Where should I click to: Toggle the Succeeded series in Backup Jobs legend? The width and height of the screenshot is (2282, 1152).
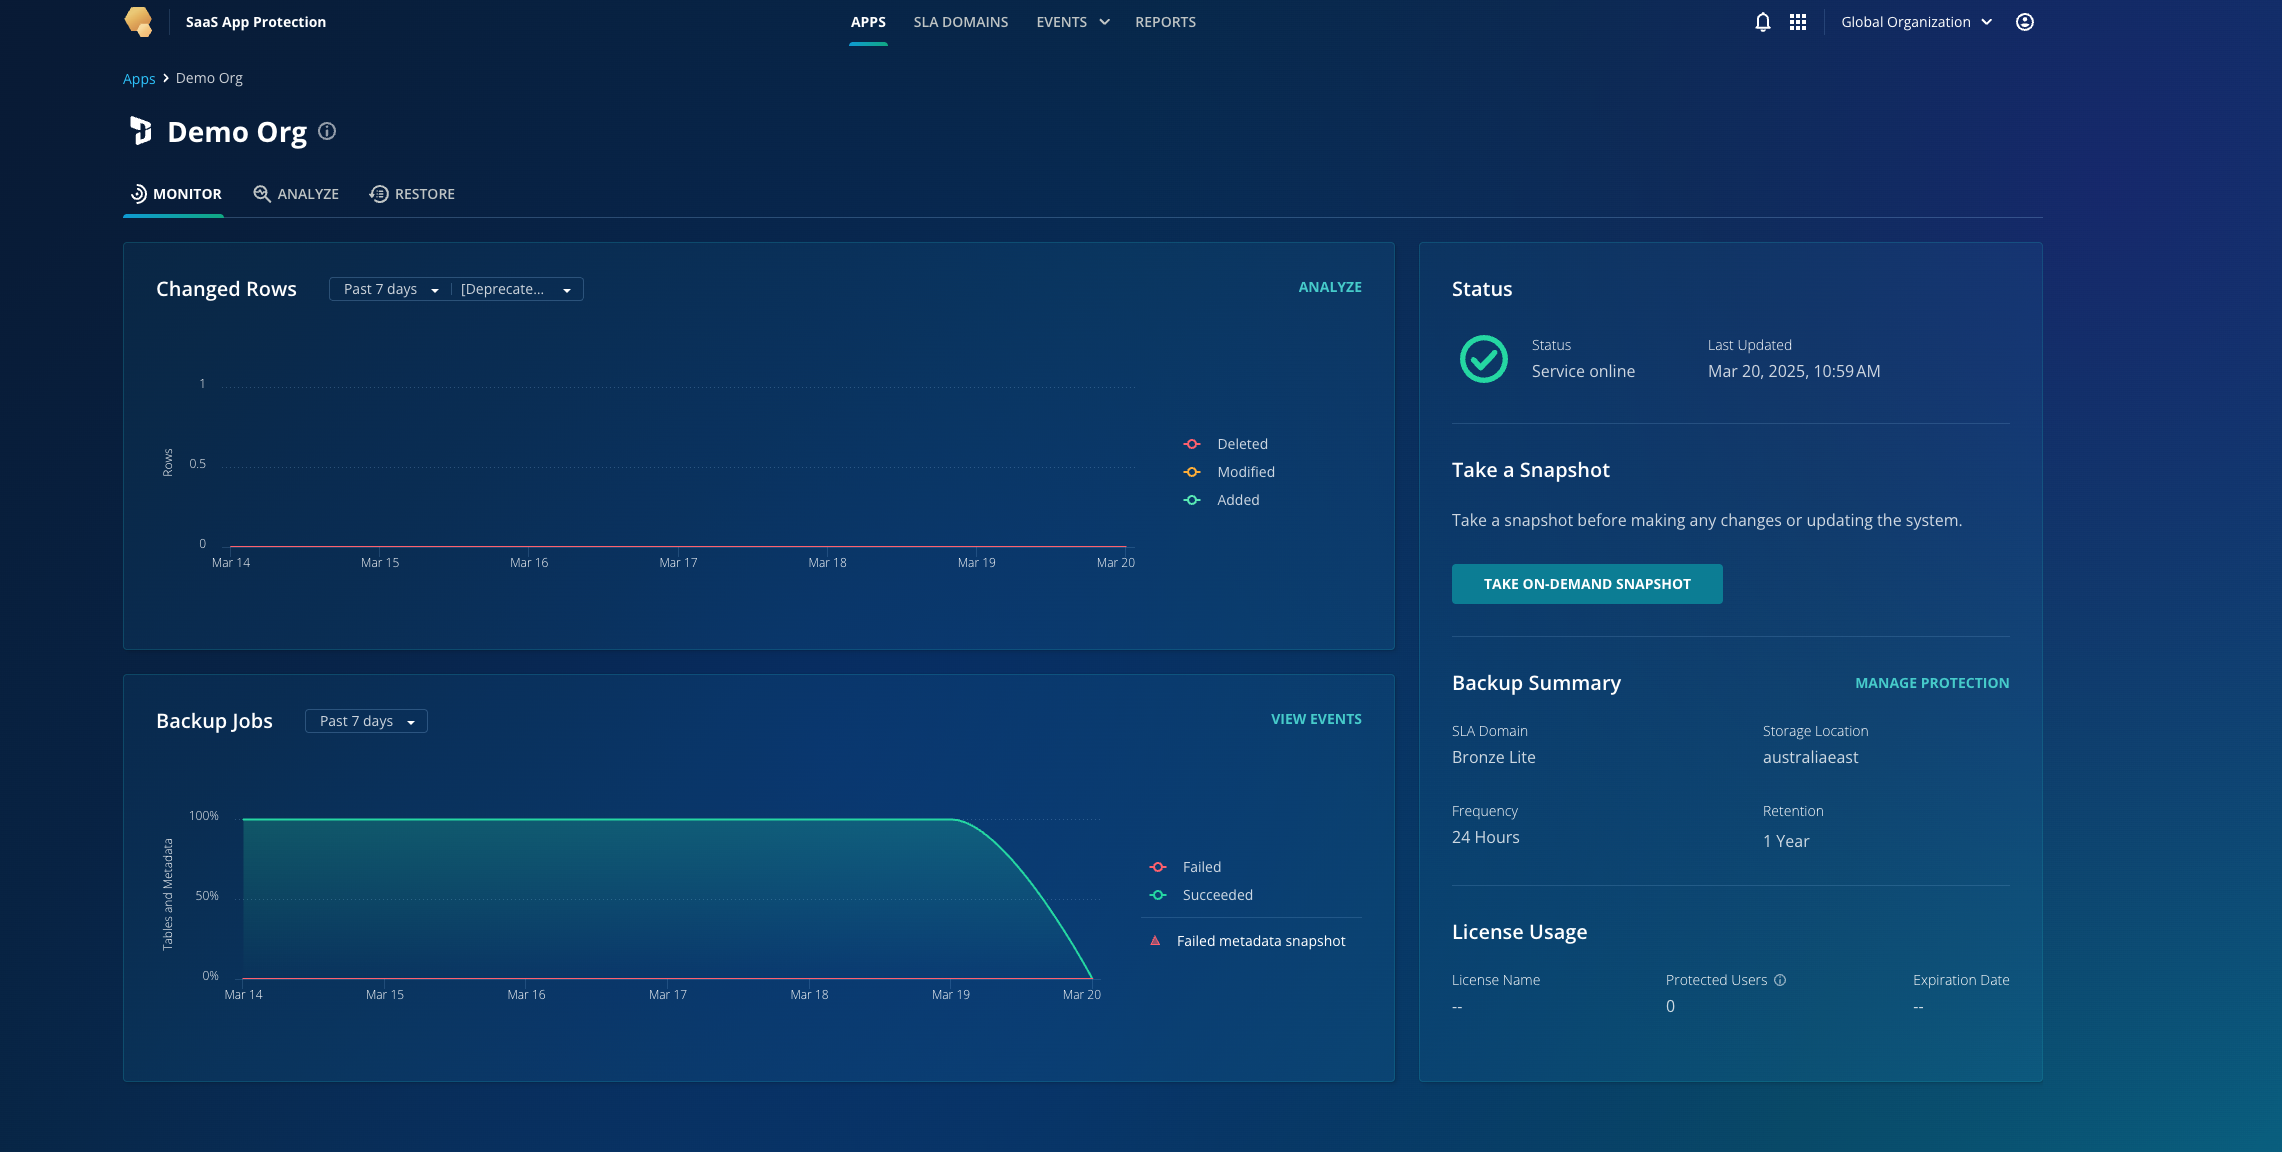[x=1201, y=895]
